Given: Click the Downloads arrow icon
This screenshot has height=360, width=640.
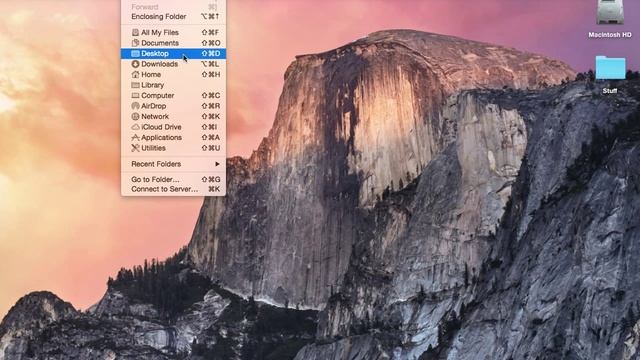Looking at the screenshot, I should (x=135, y=64).
